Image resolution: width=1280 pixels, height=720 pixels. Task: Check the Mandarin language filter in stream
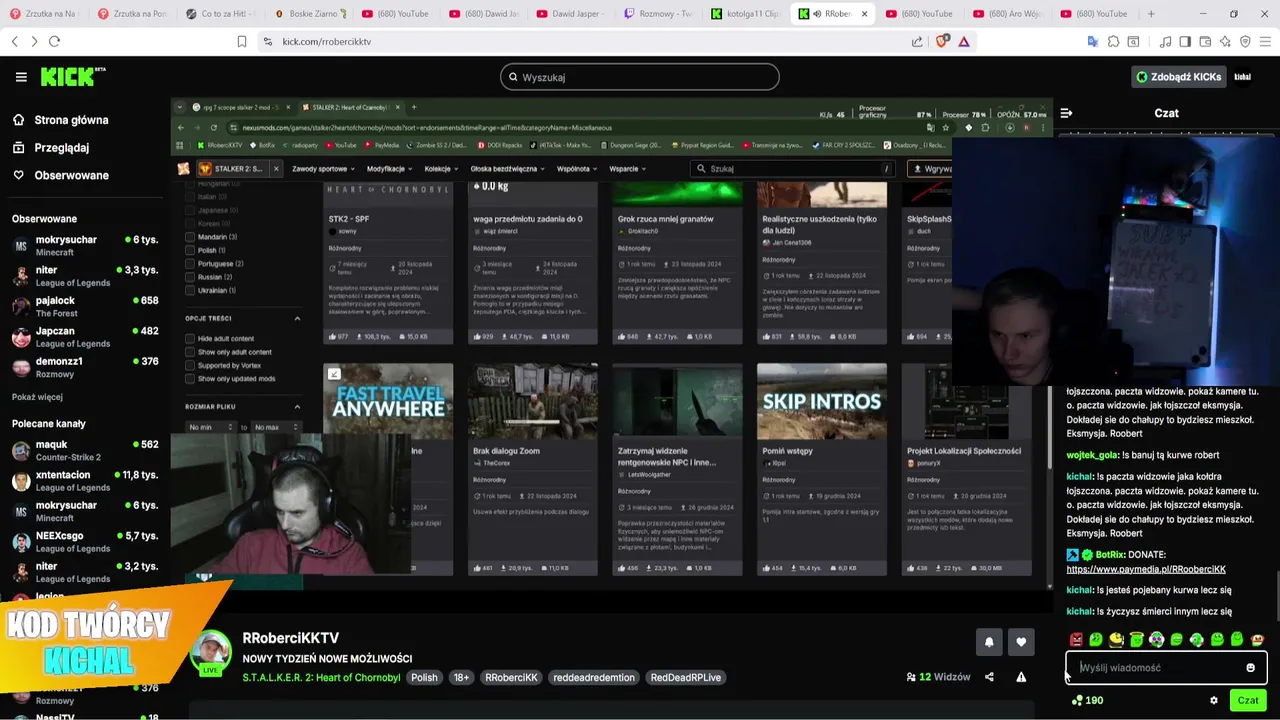point(190,237)
